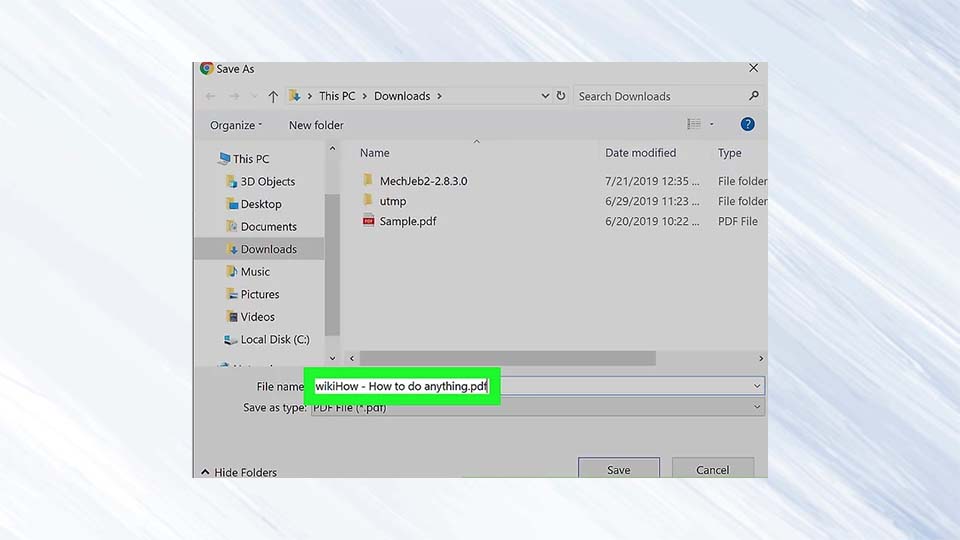Sort files by Type column

729,153
